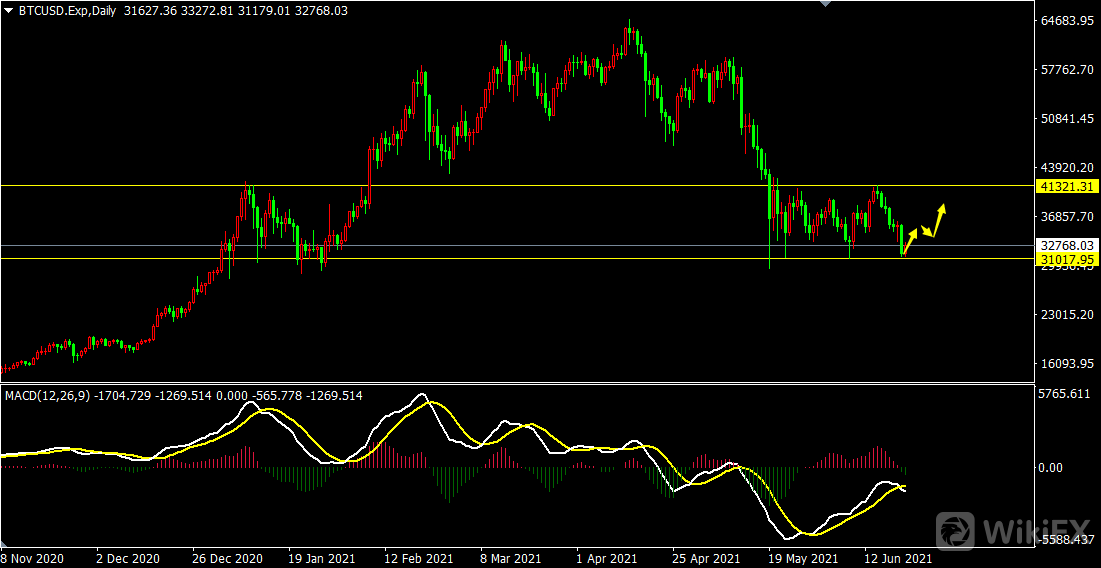Image resolution: width=1101 pixels, height=568 pixels.
Task: Click the 12 Jun 2021 date label
Action: click(x=898, y=558)
